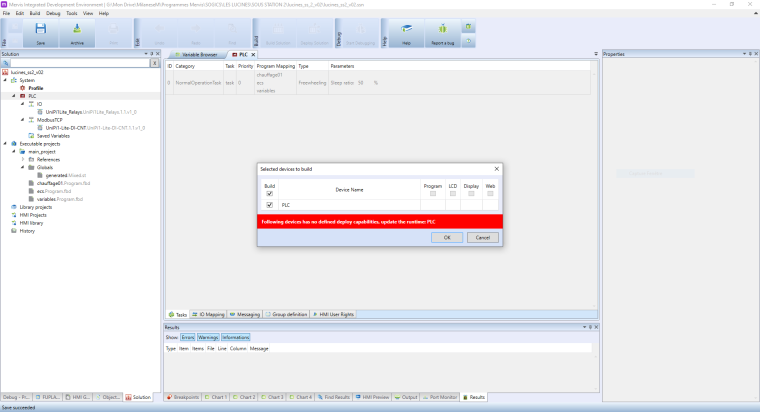
Task: Click OK in the build dialog
Action: click(x=447, y=237)
